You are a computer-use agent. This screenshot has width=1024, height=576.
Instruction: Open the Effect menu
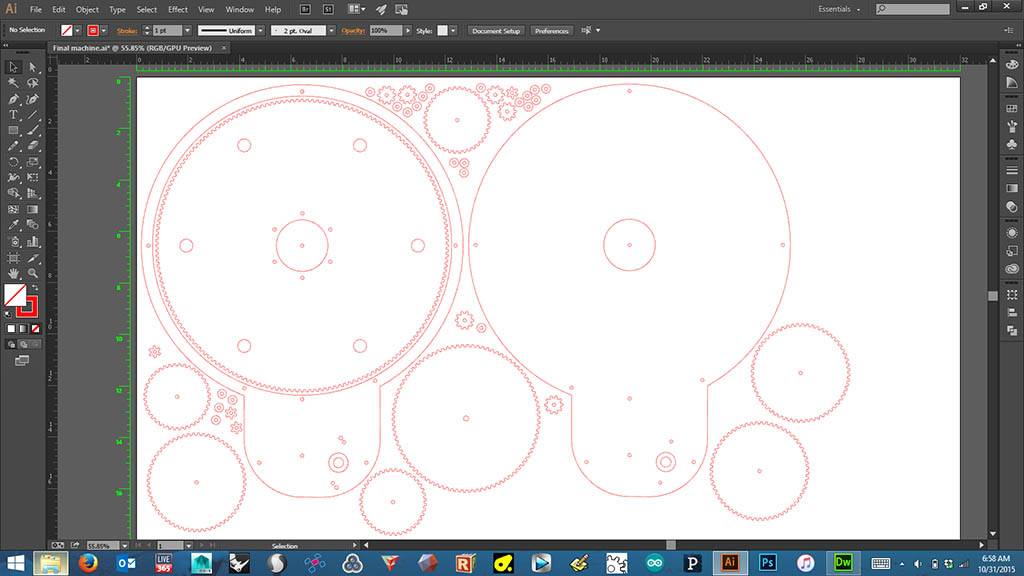178,9
